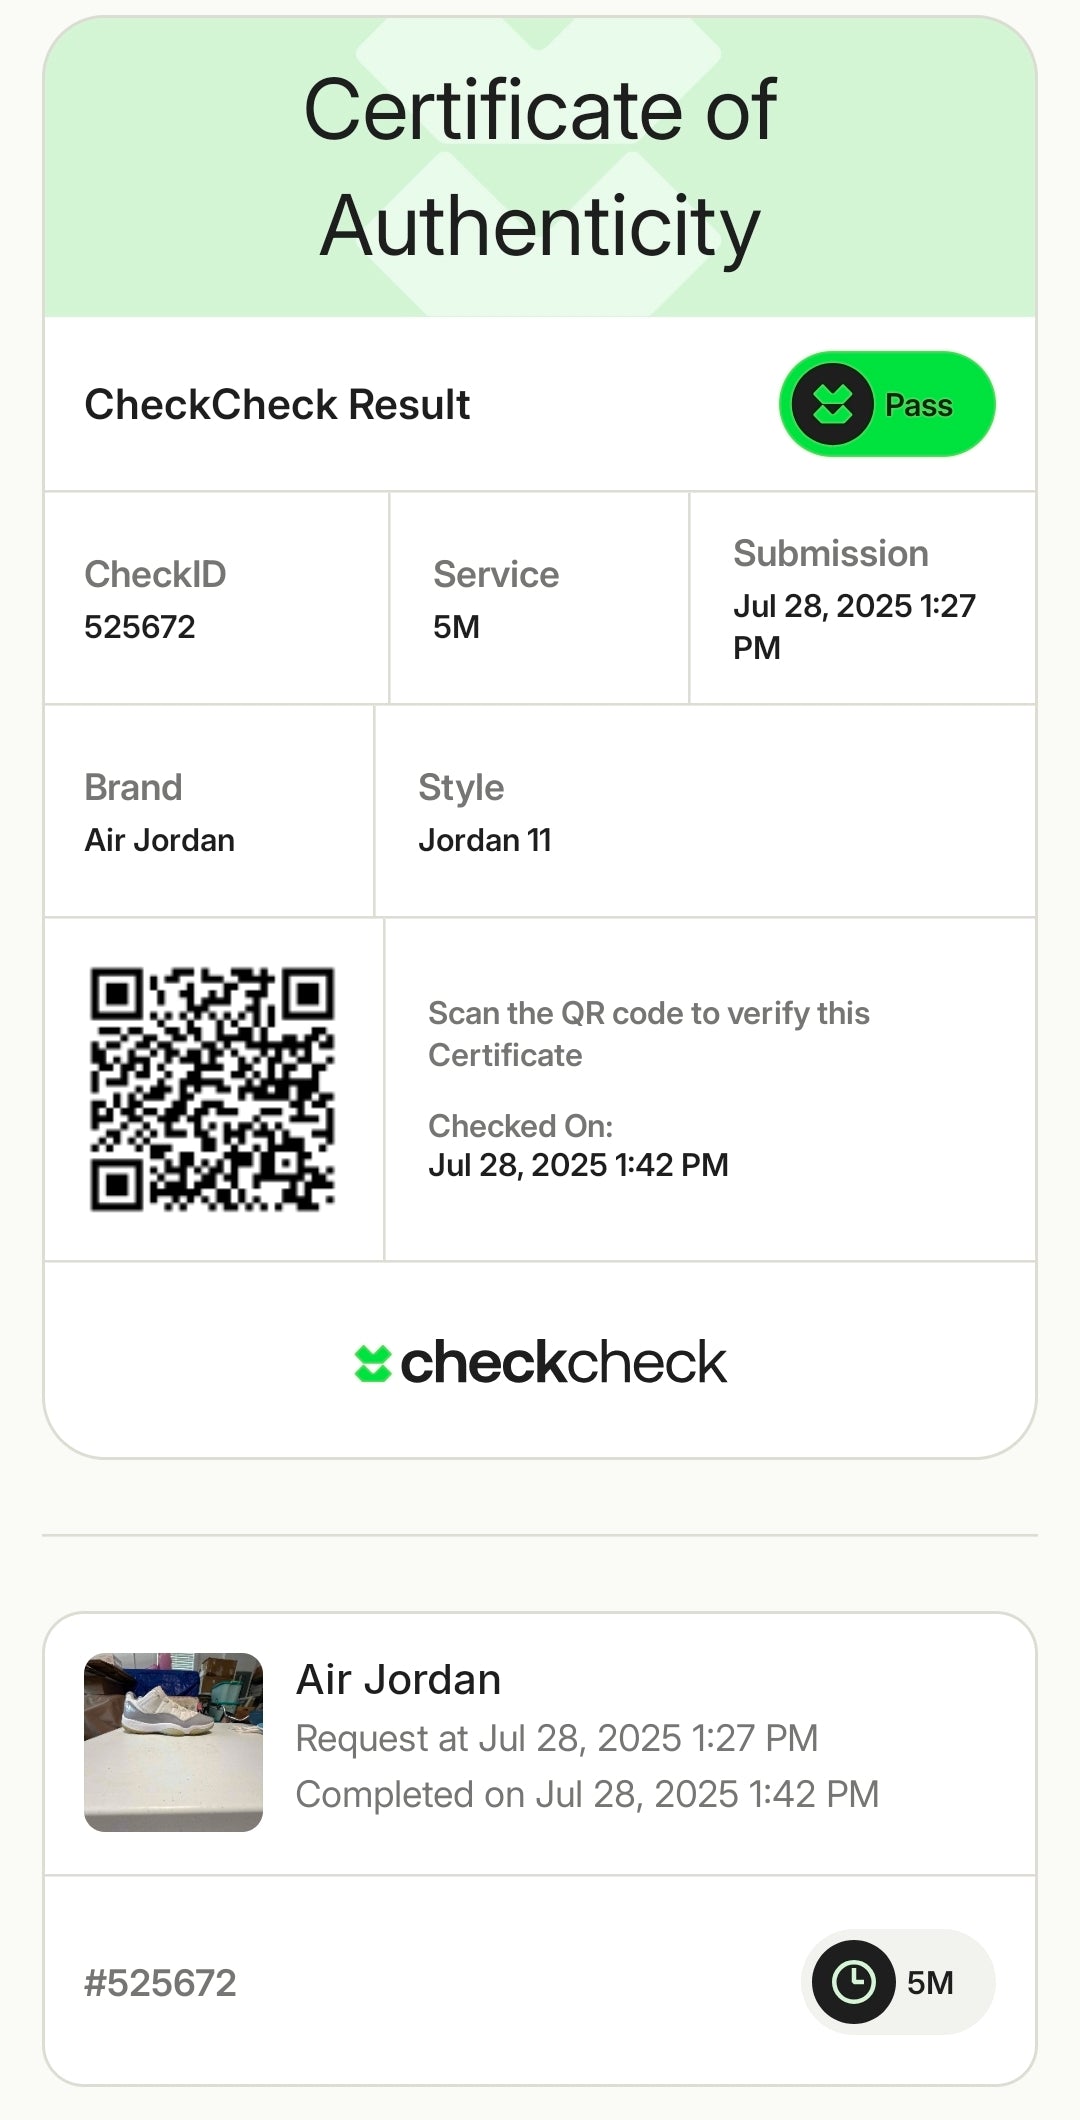The width and height of the screenshot is (1080, 2120).
Task: Tap the green checkcheck logo mark
Action: 373,1363
